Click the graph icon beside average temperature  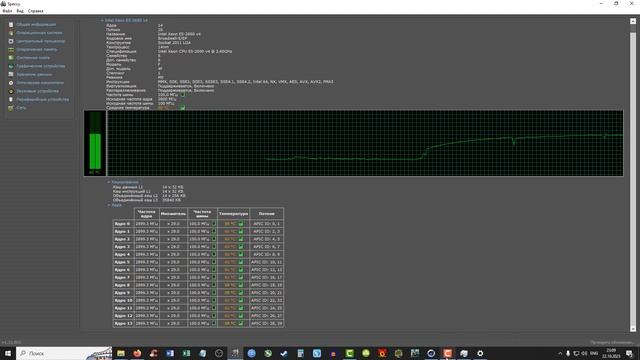pos(182,108)
